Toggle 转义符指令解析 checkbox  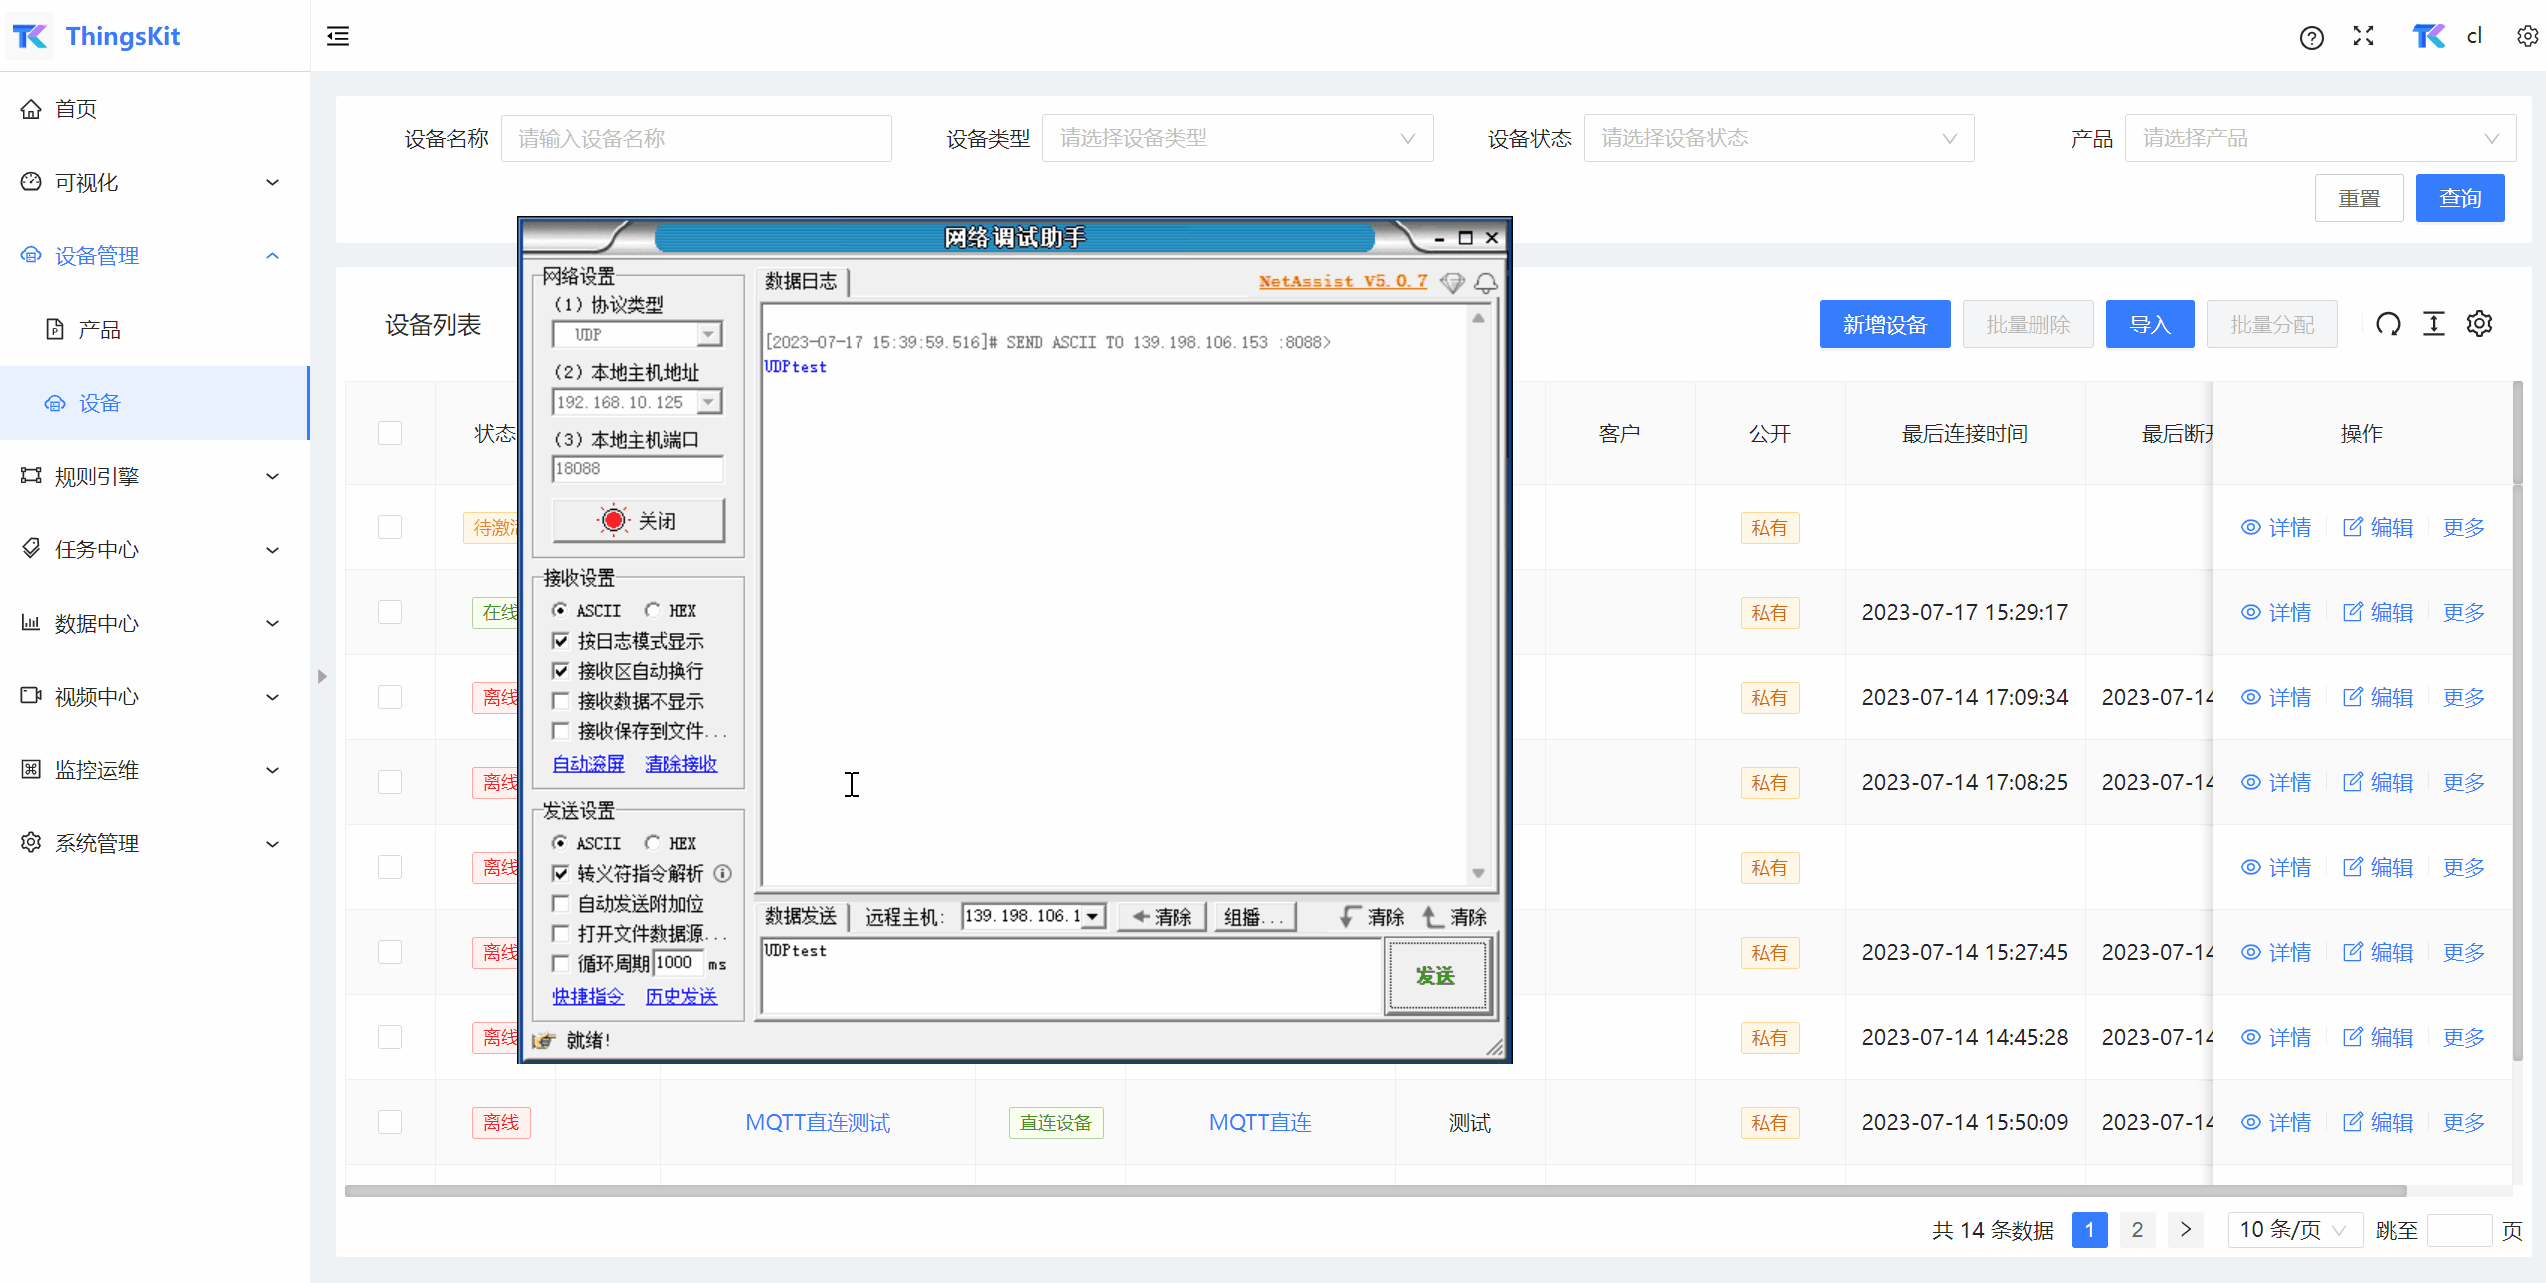point(561,874)
